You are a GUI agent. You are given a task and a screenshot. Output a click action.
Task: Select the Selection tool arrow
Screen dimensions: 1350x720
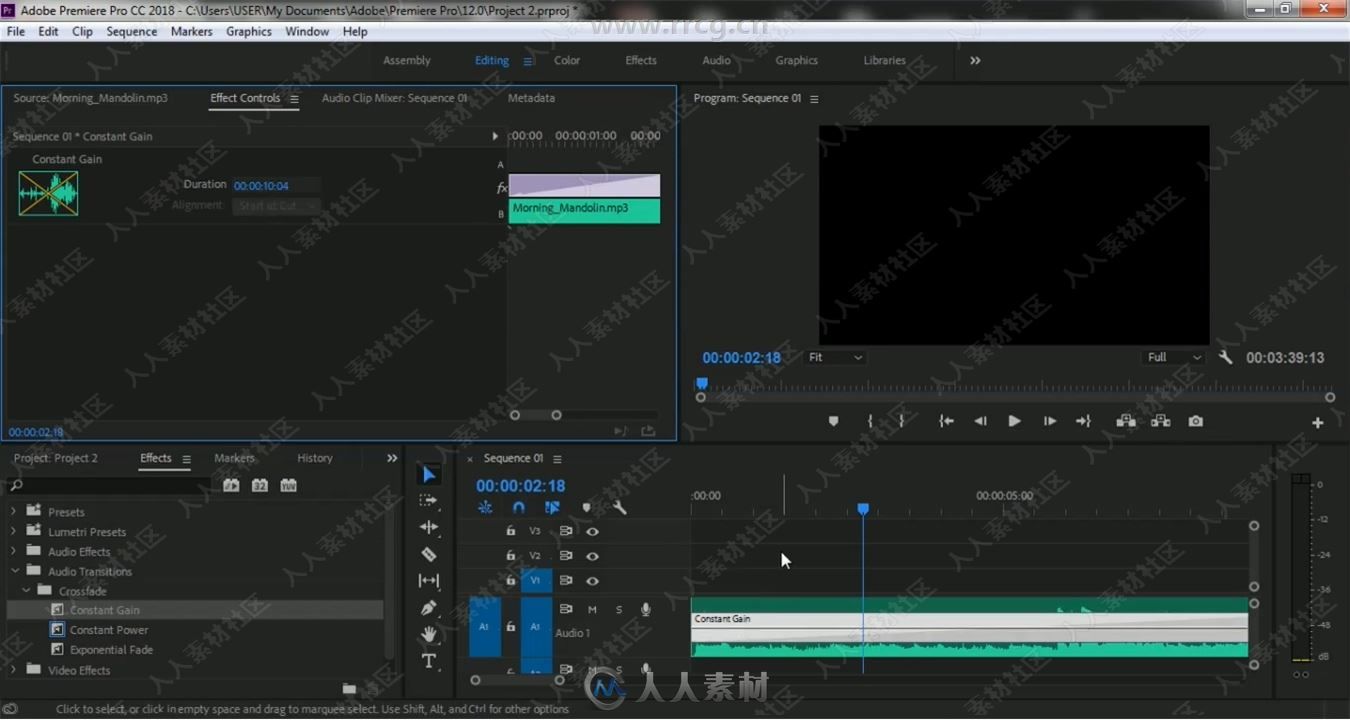click(x=429, y=474)
